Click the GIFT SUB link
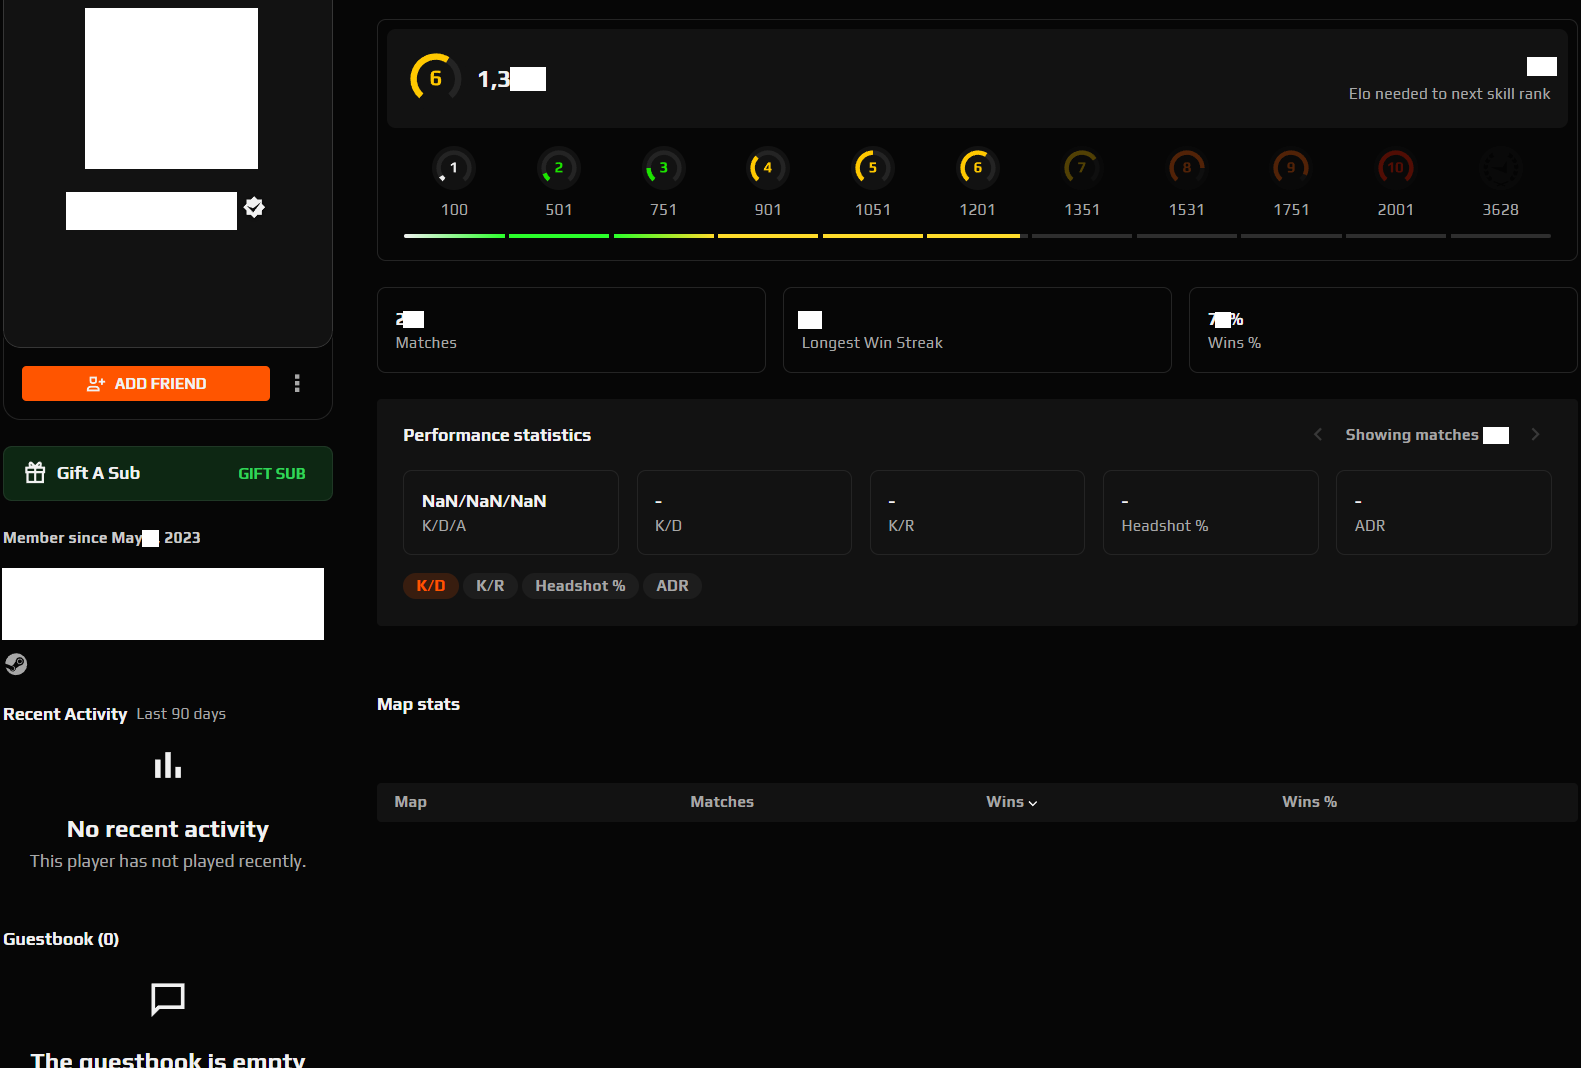Viewport: 1581px width, 1068px height. (x=271, y=474)
